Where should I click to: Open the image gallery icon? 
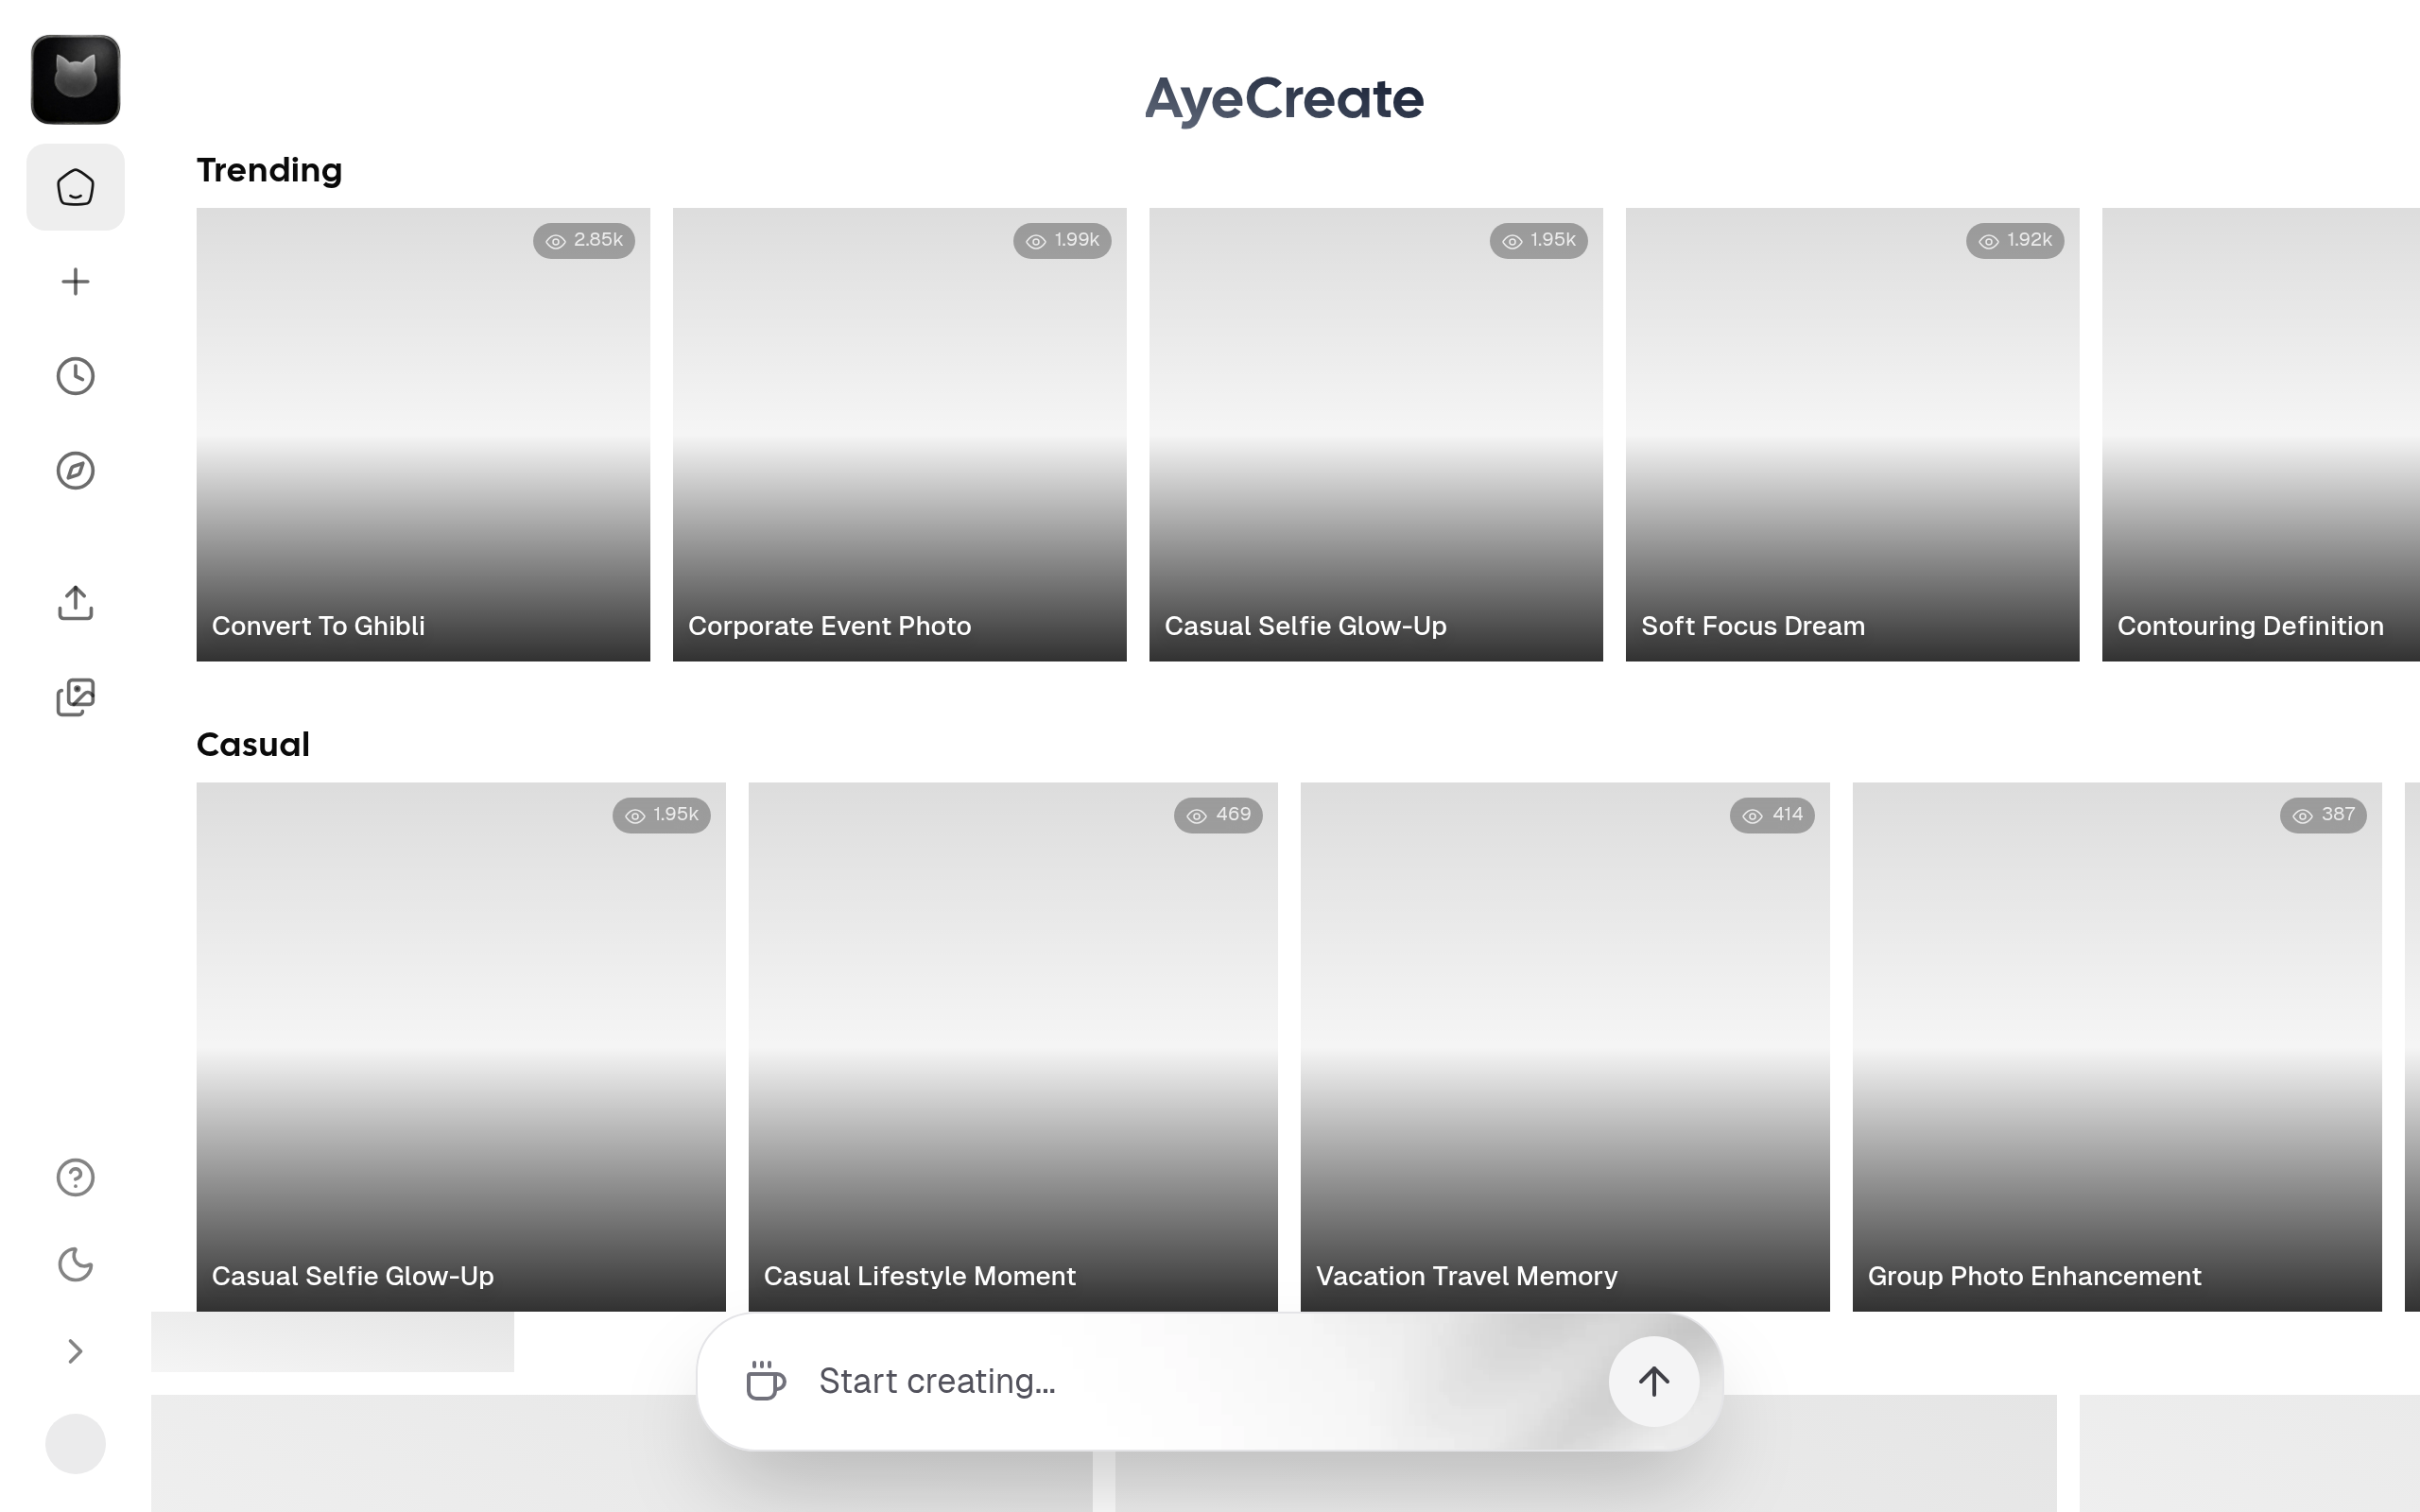point(75,697)
